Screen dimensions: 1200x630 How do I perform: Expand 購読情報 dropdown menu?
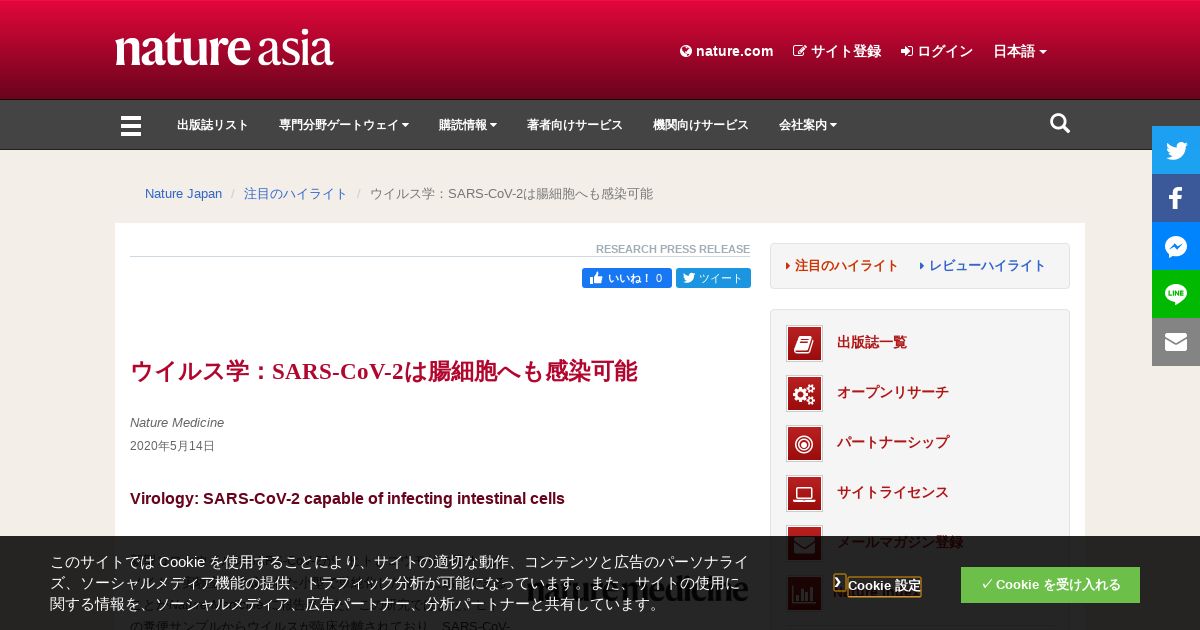point(468,125)
